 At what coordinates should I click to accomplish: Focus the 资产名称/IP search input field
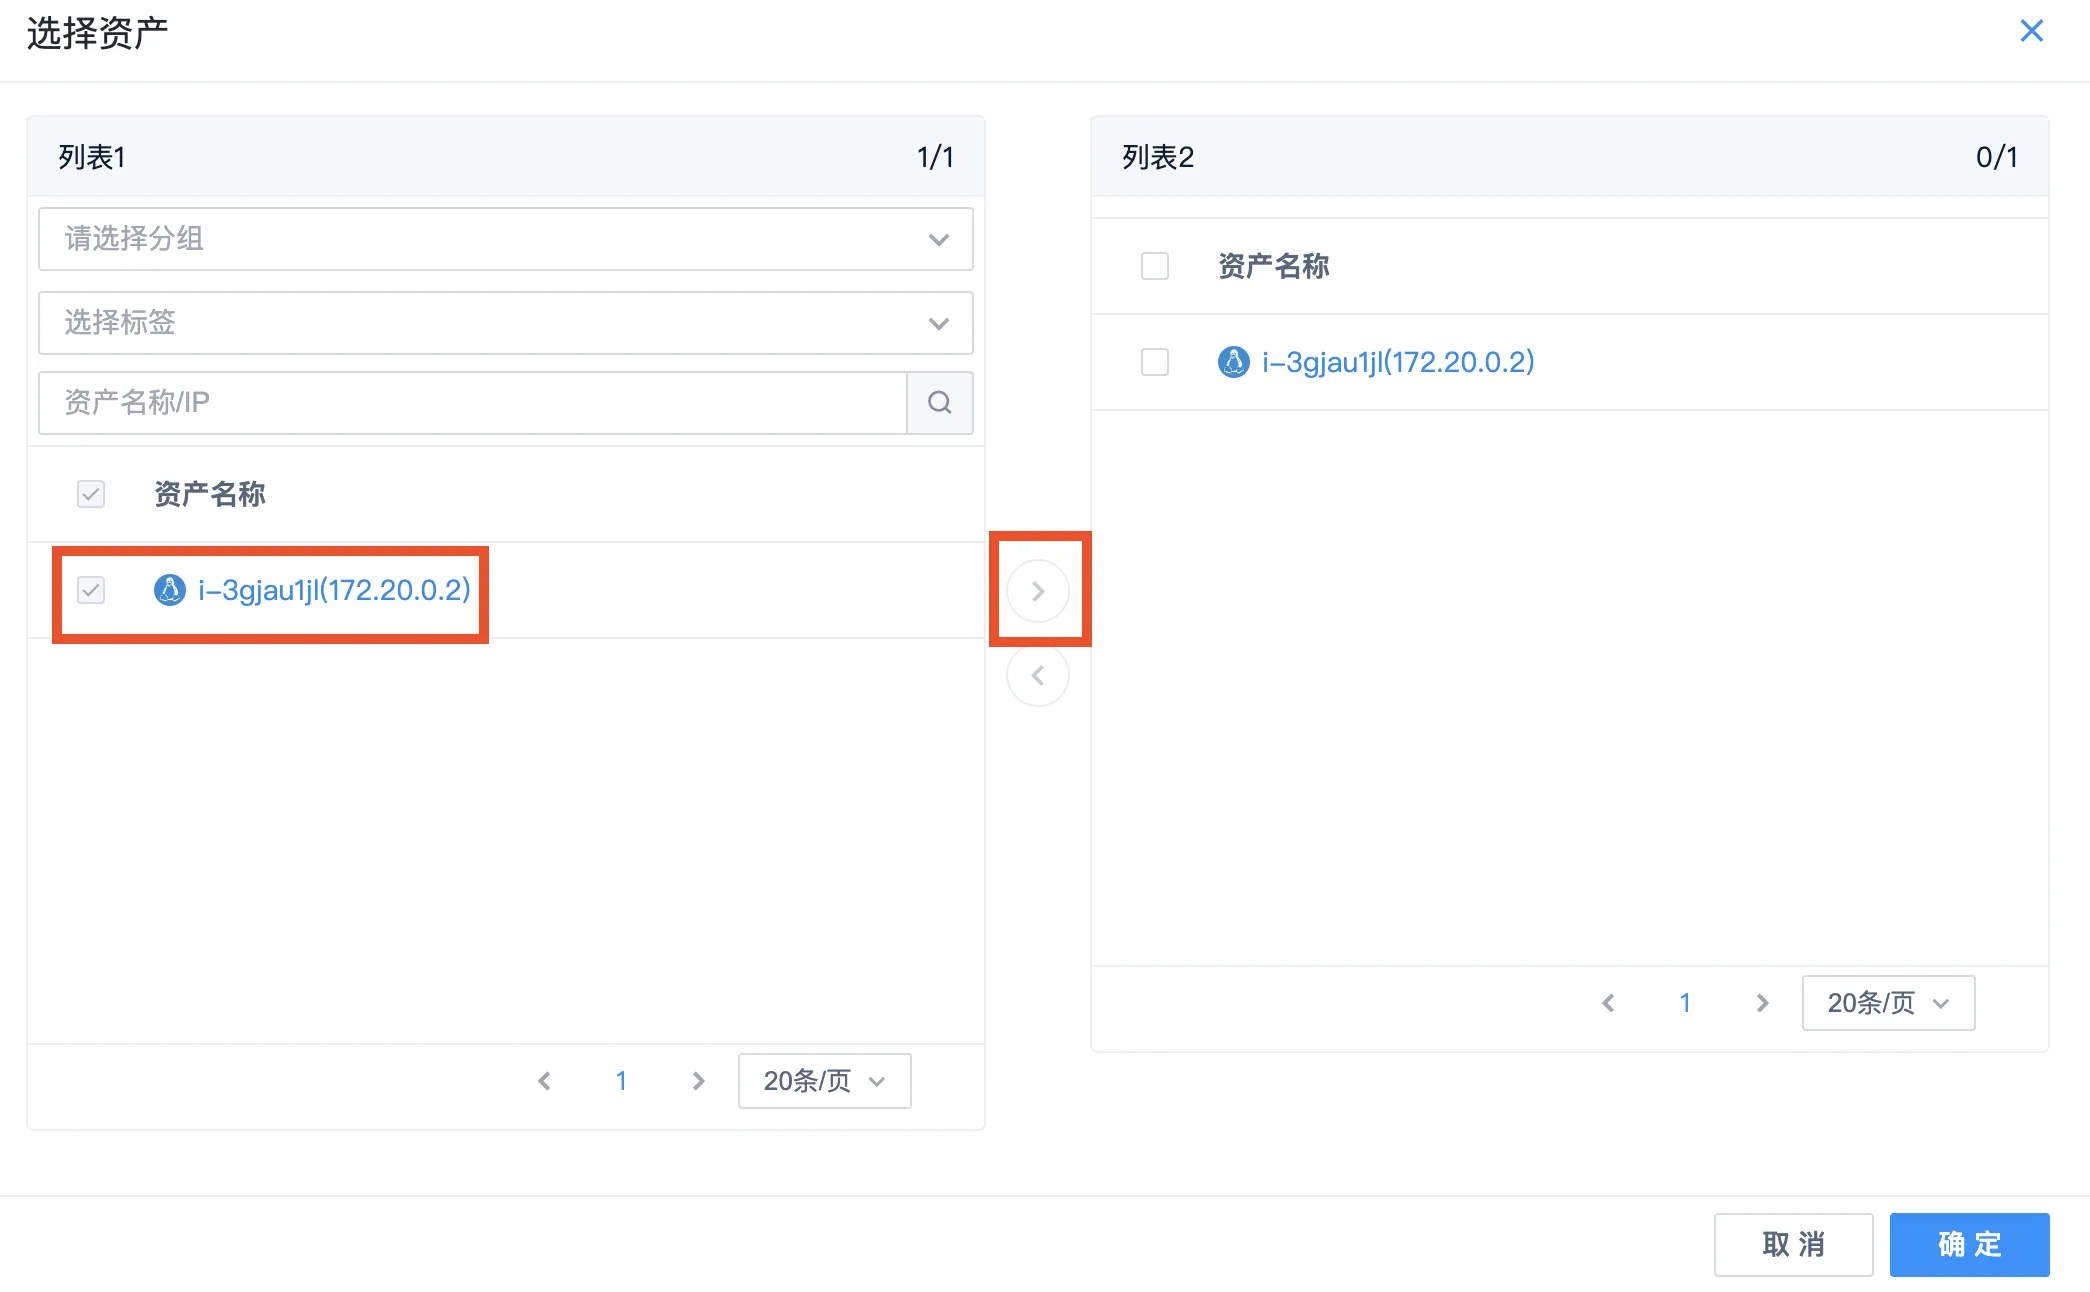pyautogui.click(x=472, y=403)
